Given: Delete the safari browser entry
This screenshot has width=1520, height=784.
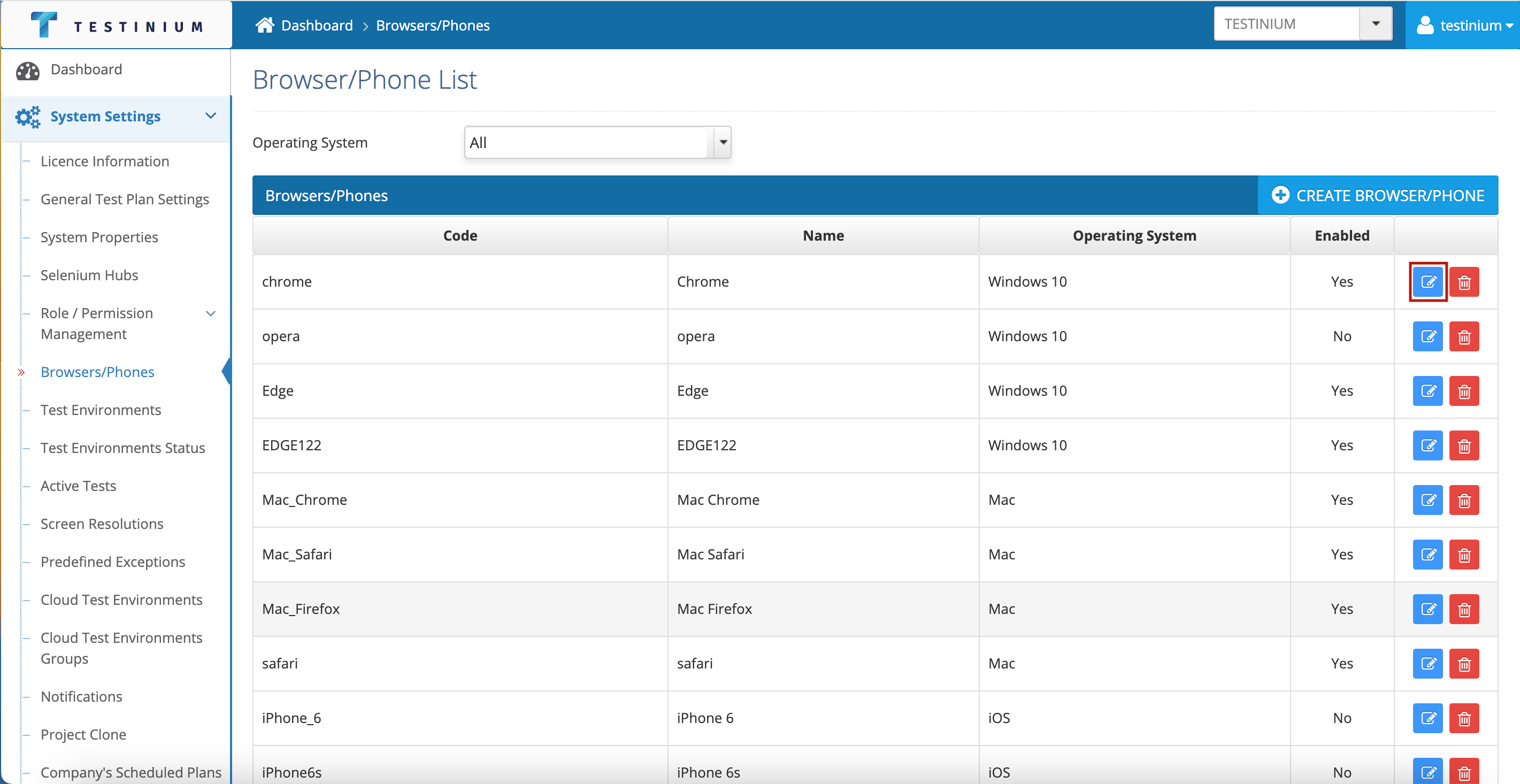Looking at the screenshot, I should (1464, 663).
